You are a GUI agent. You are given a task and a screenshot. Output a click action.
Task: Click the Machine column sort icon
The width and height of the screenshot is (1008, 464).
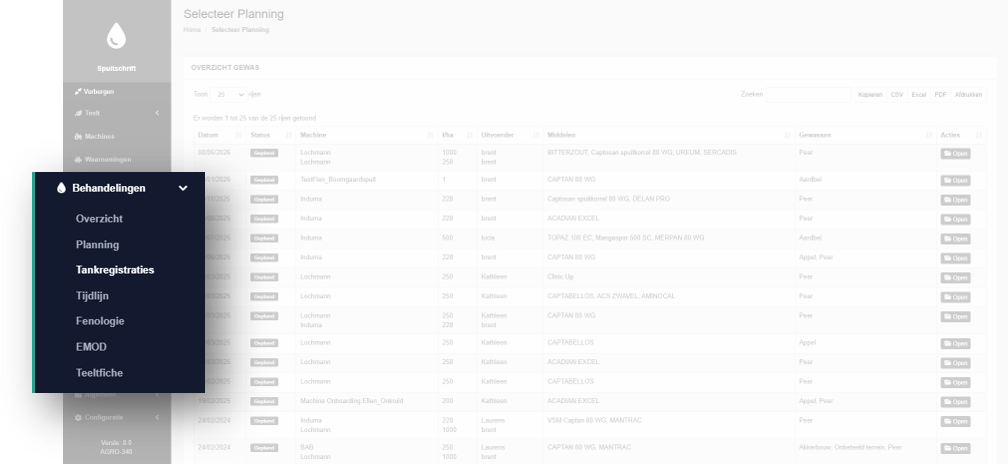[431, 136]
